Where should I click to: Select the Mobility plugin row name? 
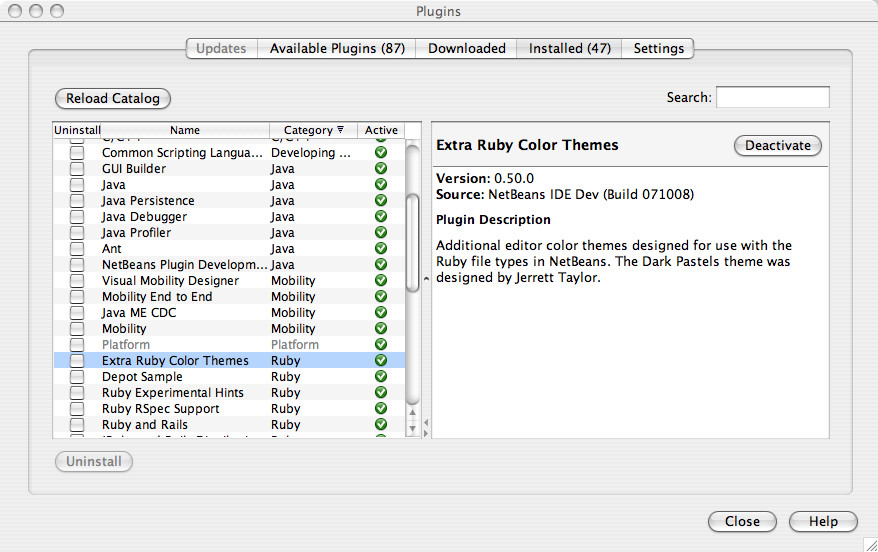pos(124,329)
